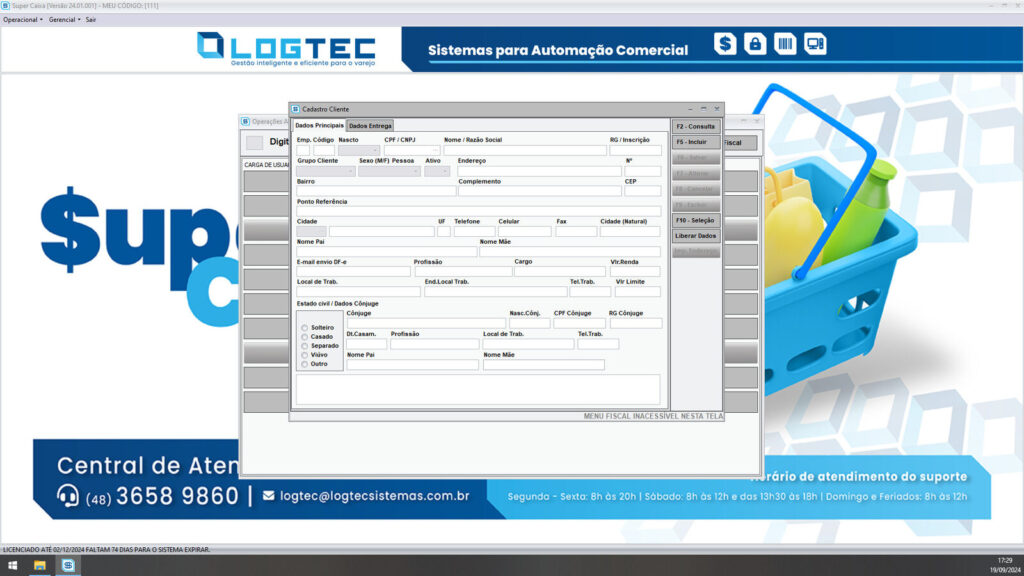Click the Cadastro Cliente window title icon

point(295,109)
